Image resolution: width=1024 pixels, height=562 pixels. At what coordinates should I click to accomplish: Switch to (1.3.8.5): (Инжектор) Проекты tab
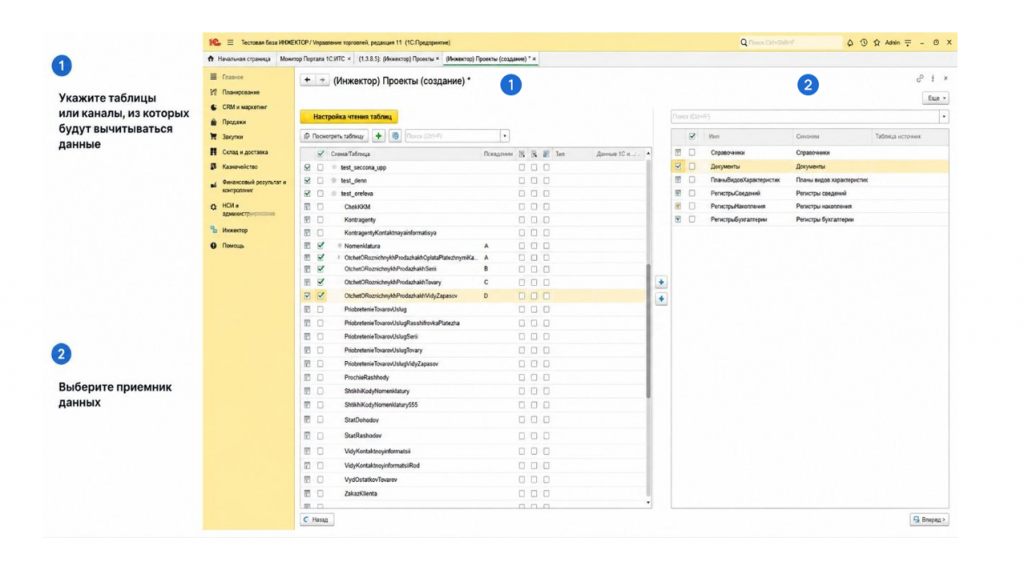(x=396, y=59)
